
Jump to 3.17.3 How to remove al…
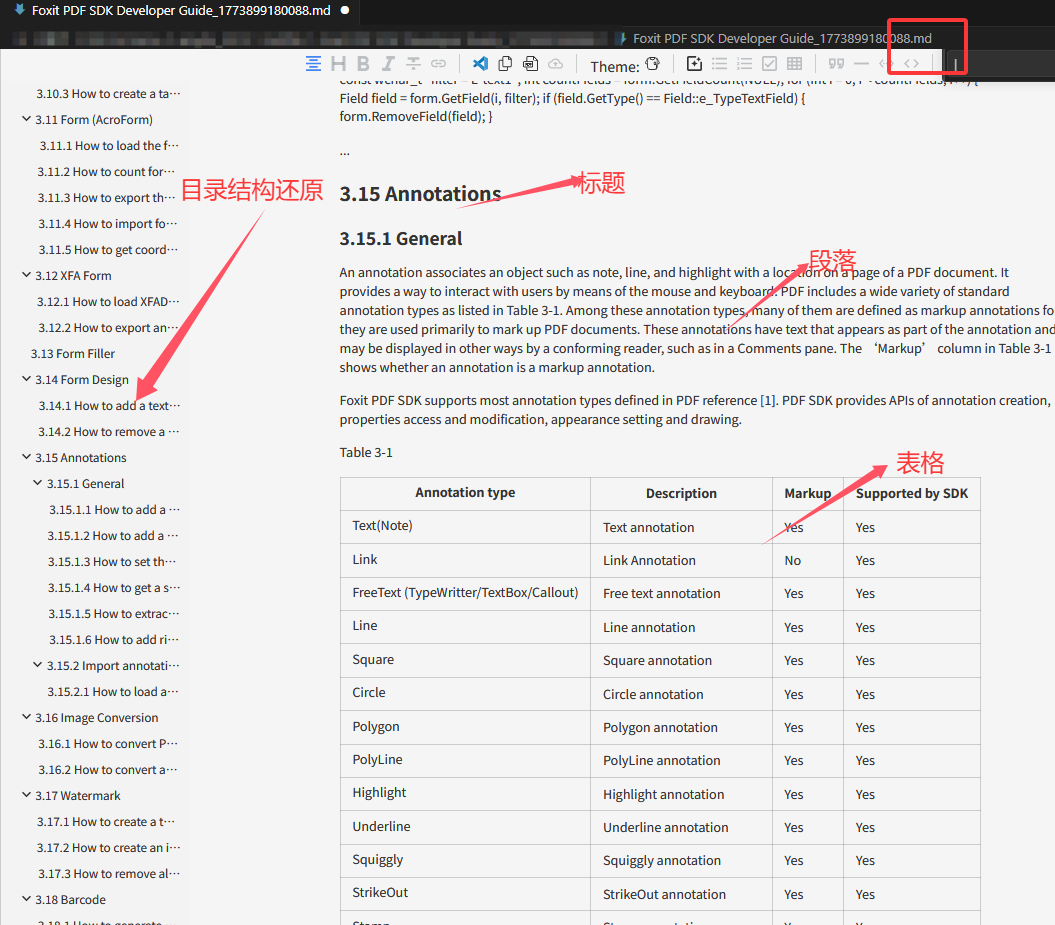[x=108, y=873]
